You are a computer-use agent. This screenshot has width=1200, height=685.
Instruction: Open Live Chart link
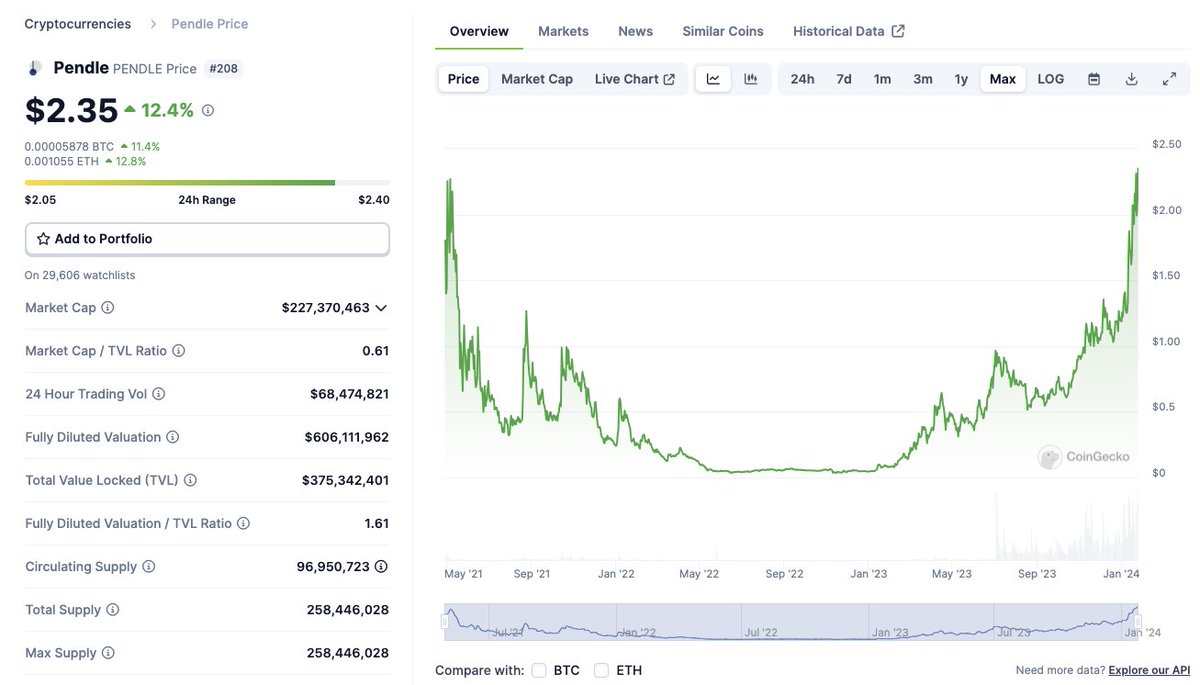634,79
